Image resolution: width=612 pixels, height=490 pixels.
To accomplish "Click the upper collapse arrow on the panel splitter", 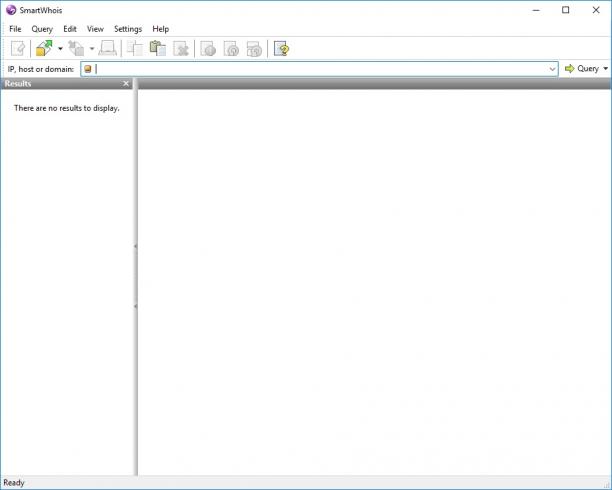I will point(135,246).
